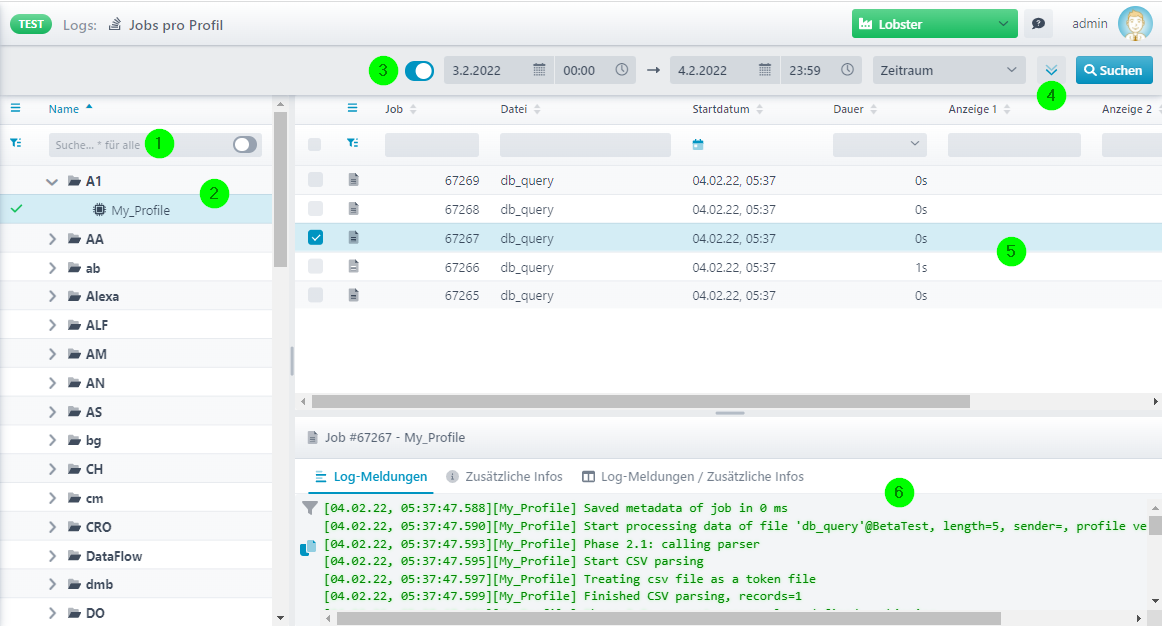Click document icon of job 67267
The width and height of the screenshot is (1162, 626).
pos(353,237)
